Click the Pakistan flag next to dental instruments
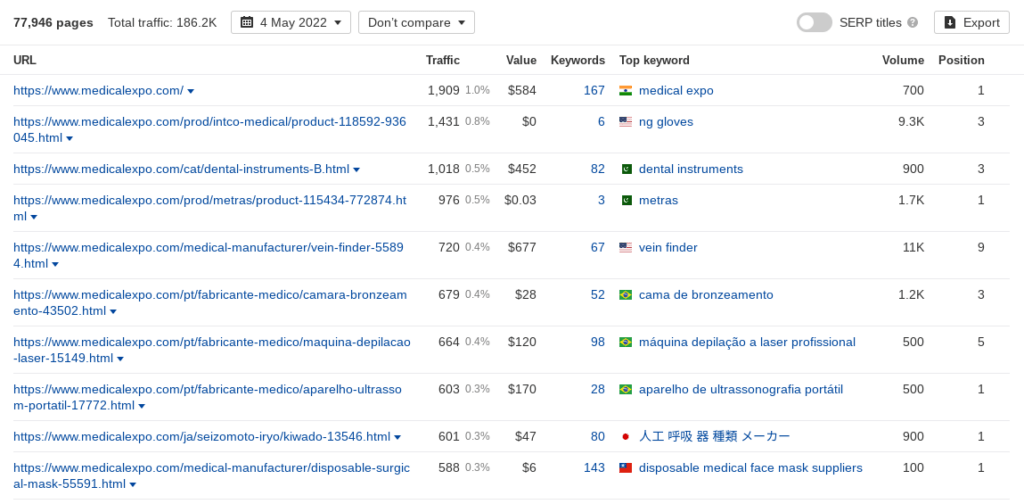Viewport: 1024px width, 504px height. tap(626, 169)
